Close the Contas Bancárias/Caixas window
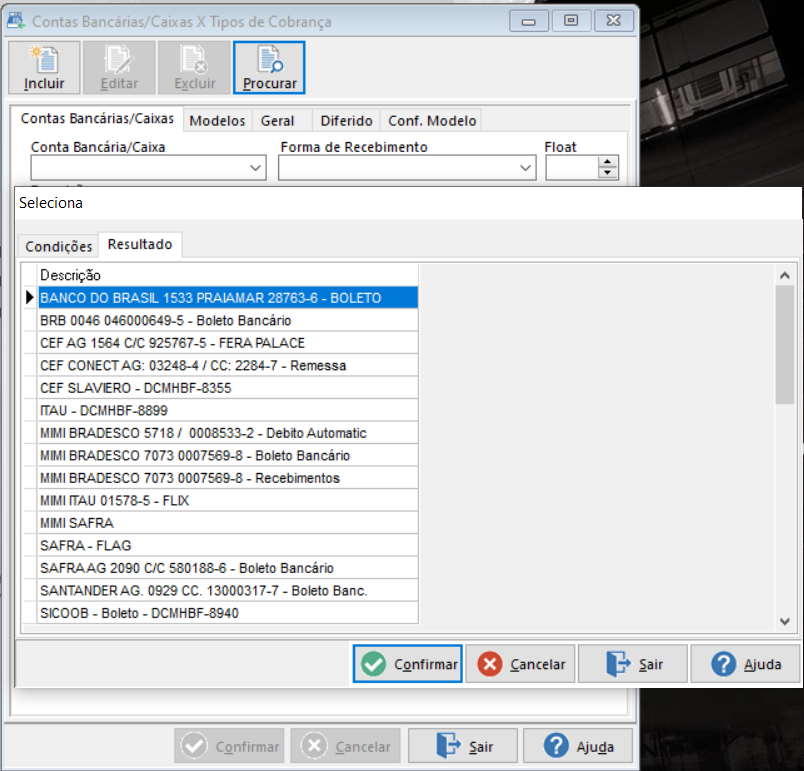 coord(613,21)
